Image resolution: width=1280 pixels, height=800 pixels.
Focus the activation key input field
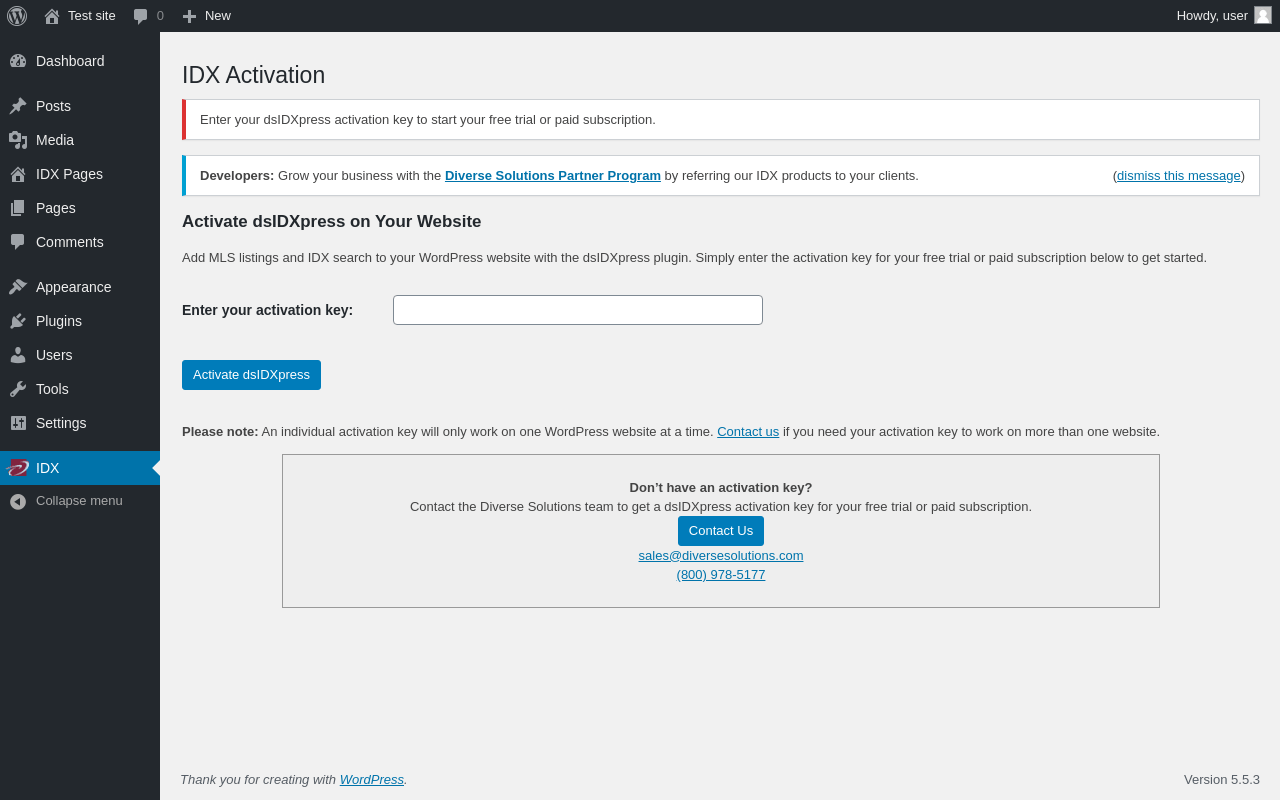[x=578, y=310]
